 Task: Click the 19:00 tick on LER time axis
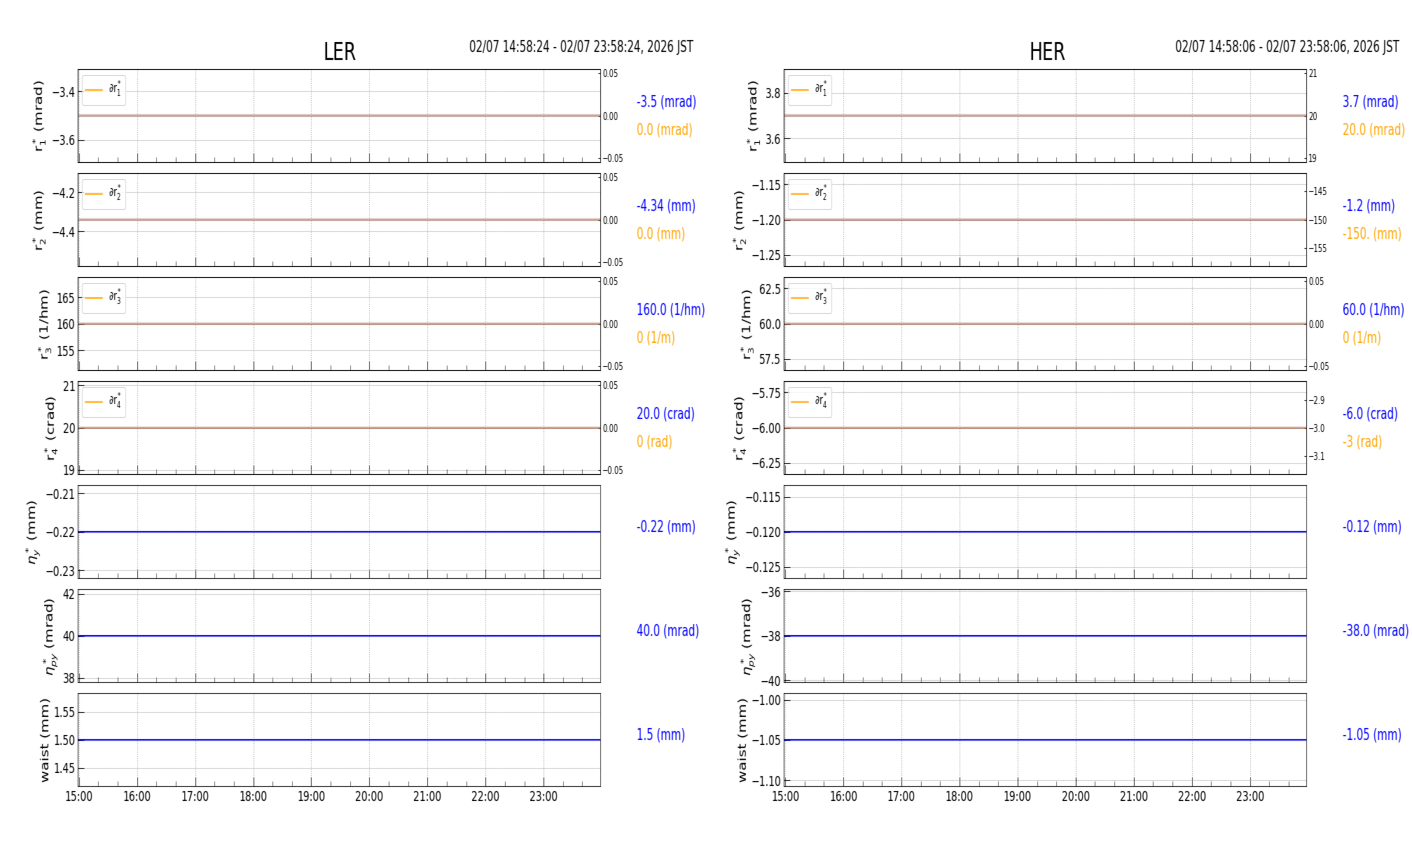tap(311, 797)
